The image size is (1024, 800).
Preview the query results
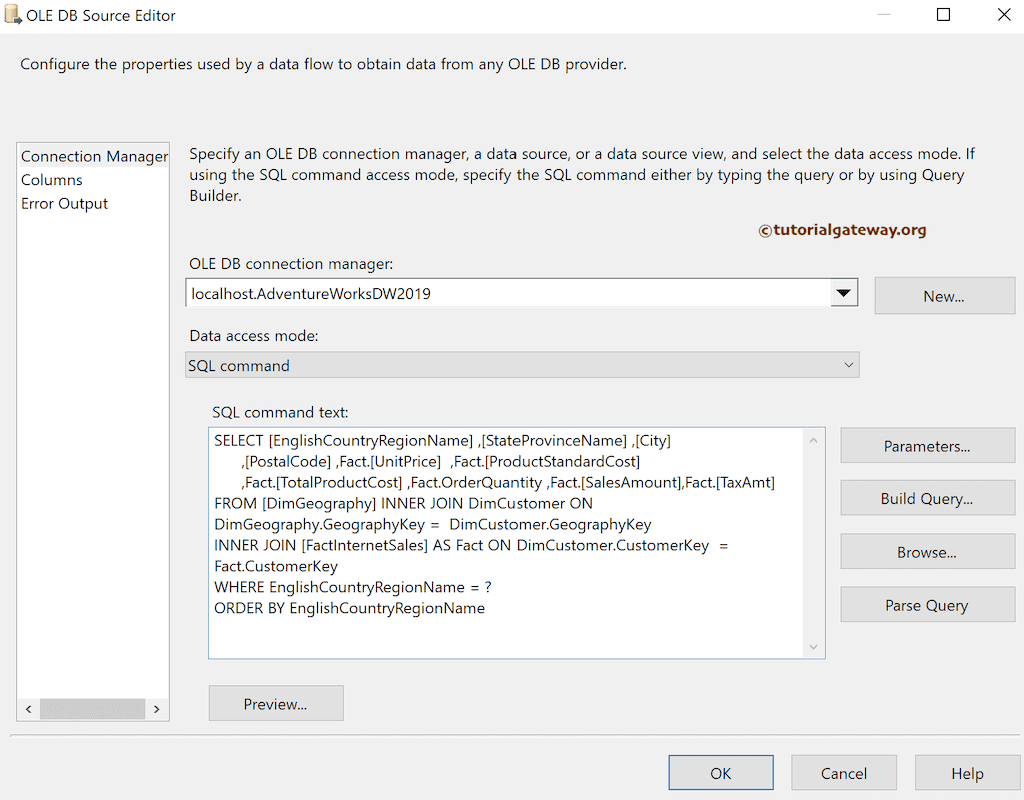pyautogui.click(x=275, y=703)
